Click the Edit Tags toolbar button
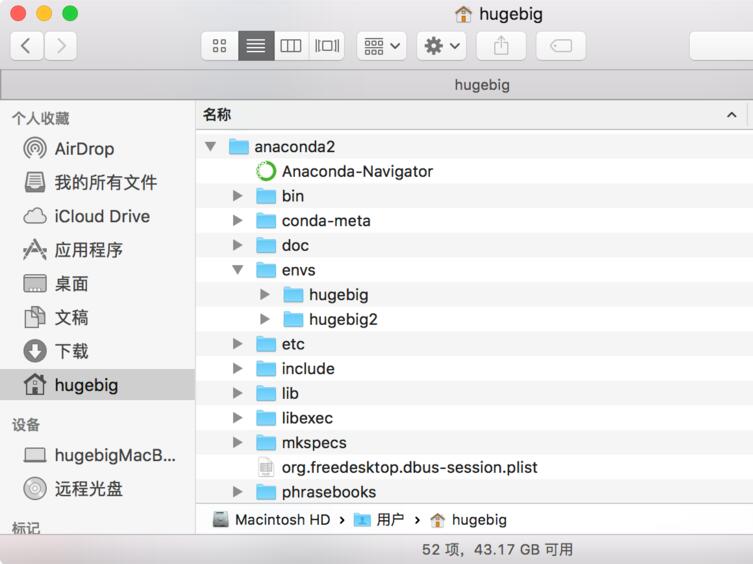753x564 pixels. [x=561, y=46]
